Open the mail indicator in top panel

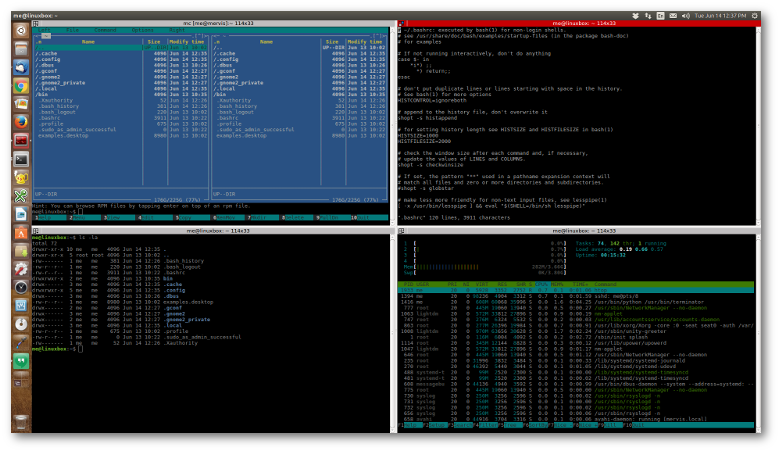click(673, 16)
